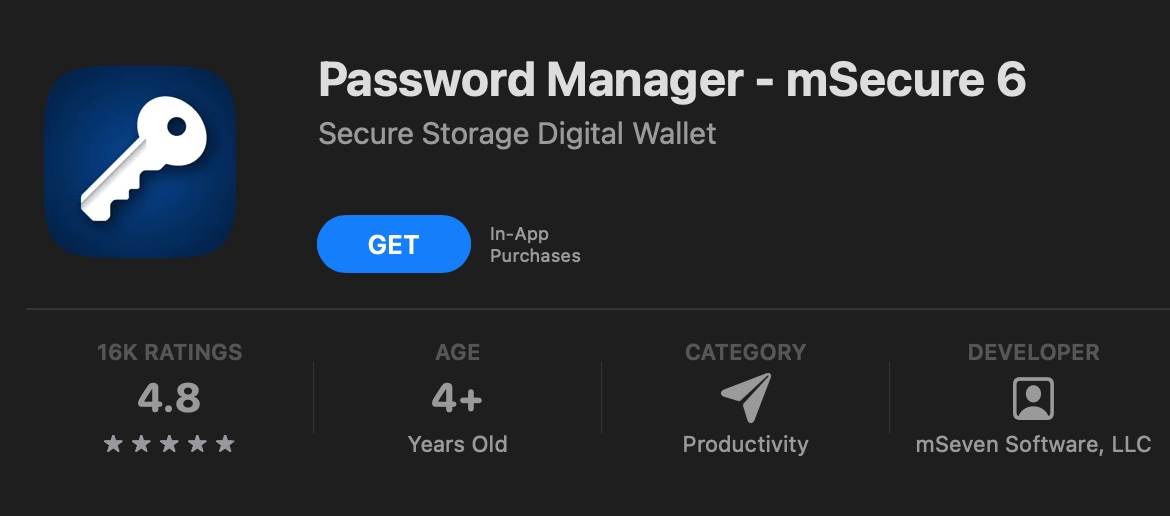Click the DEVELOPER heading
This screenshot has height=516, width=1170.
[x=1033, y=352]
